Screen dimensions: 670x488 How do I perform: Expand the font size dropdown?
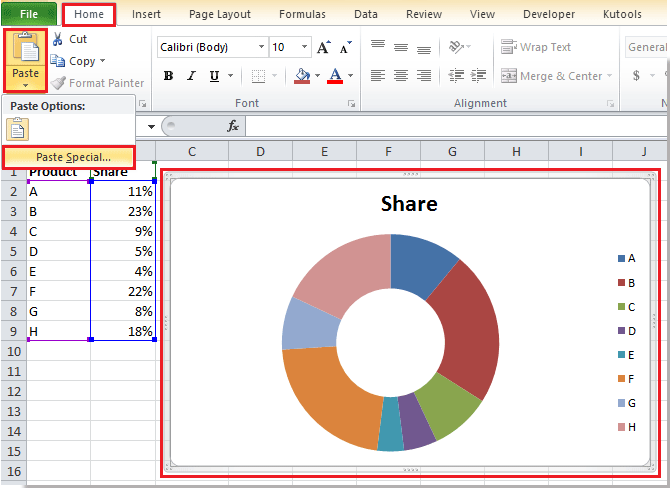click(x=304, y=47)
